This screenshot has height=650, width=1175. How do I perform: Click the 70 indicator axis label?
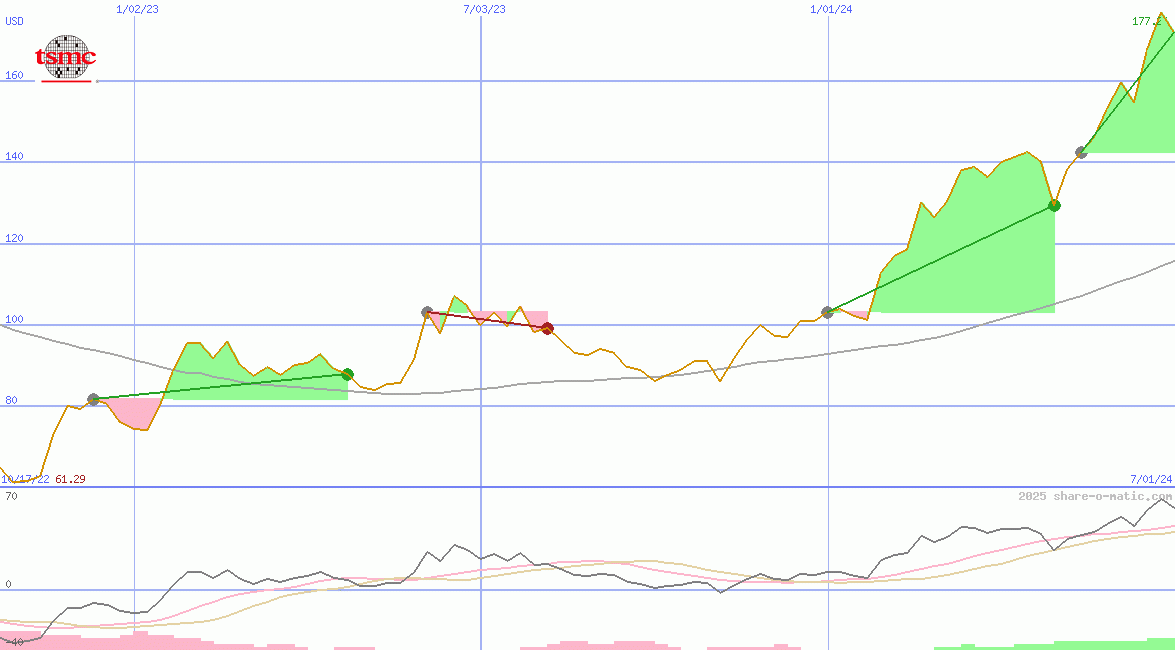(x=9, y=496)
